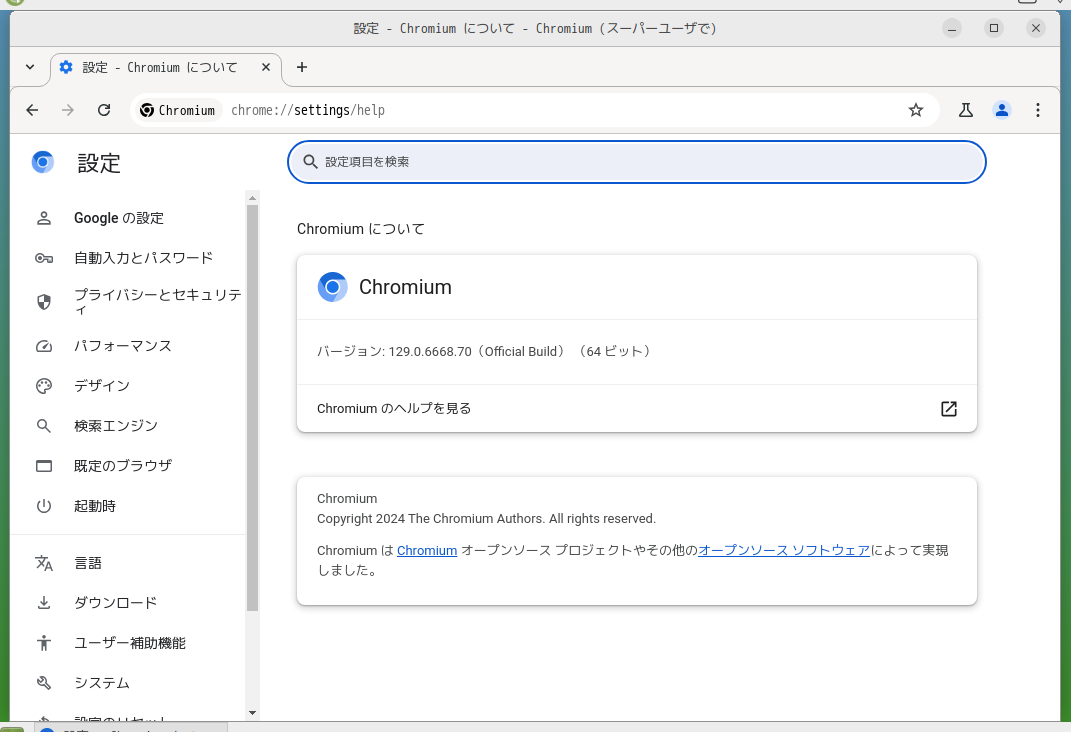Click the Chromium open source project link
The image size is (1071, 732).
point(427,550)
